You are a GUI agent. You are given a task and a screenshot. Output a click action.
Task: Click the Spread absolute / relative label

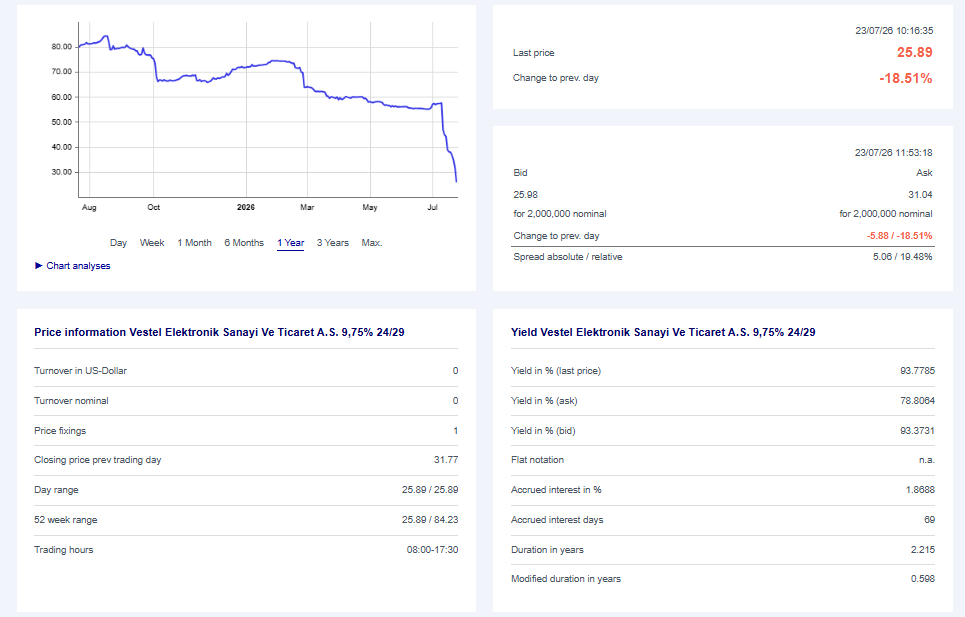coord(568,257)
